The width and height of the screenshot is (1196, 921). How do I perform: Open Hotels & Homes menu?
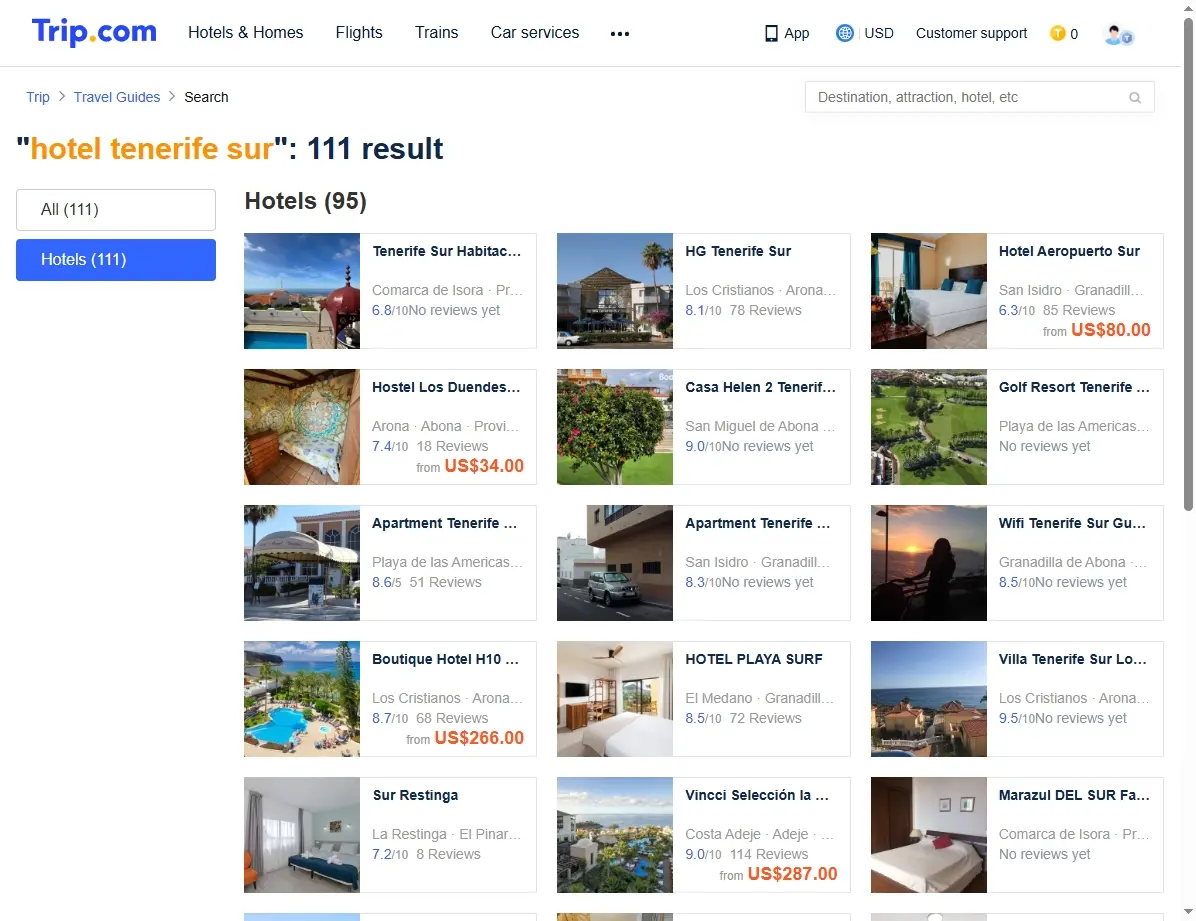click(246, 33)
